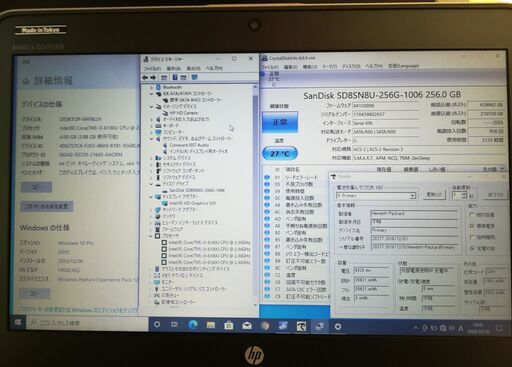Open File Explorer from the taskbar
512x367 pixels.
click(211, 325)
